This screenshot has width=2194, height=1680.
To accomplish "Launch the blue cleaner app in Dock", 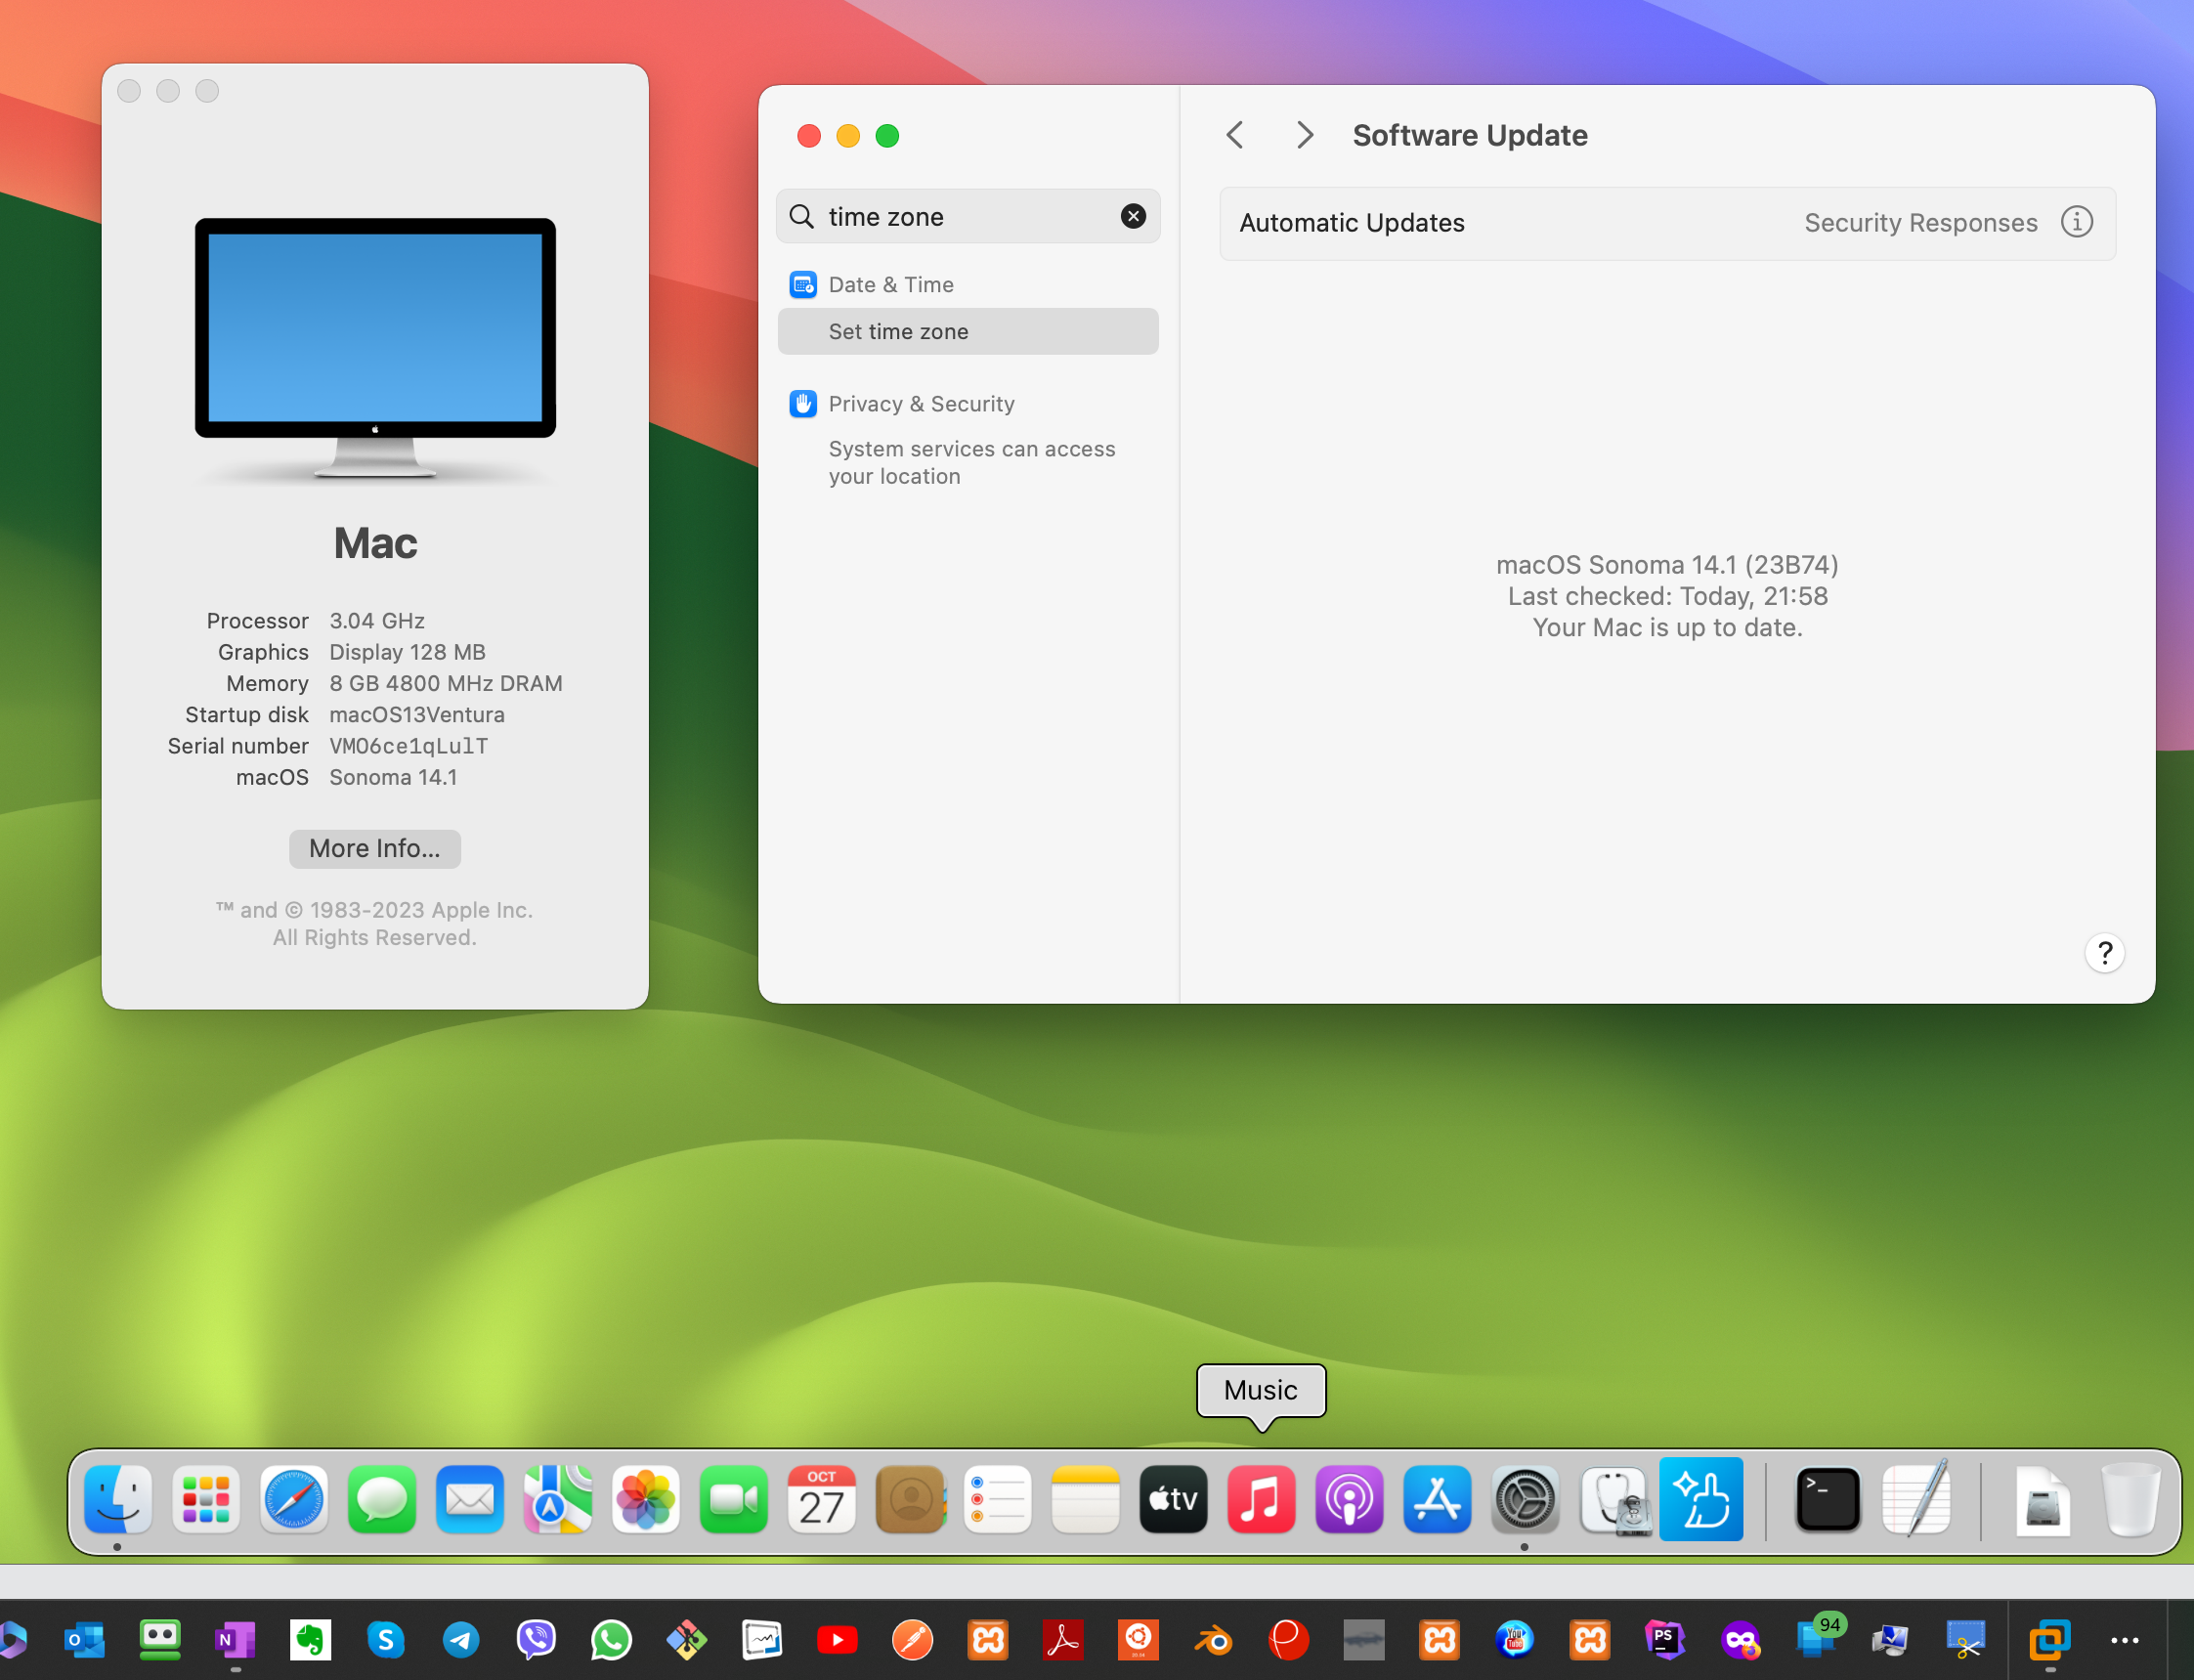I will tap(1702, 1499).
